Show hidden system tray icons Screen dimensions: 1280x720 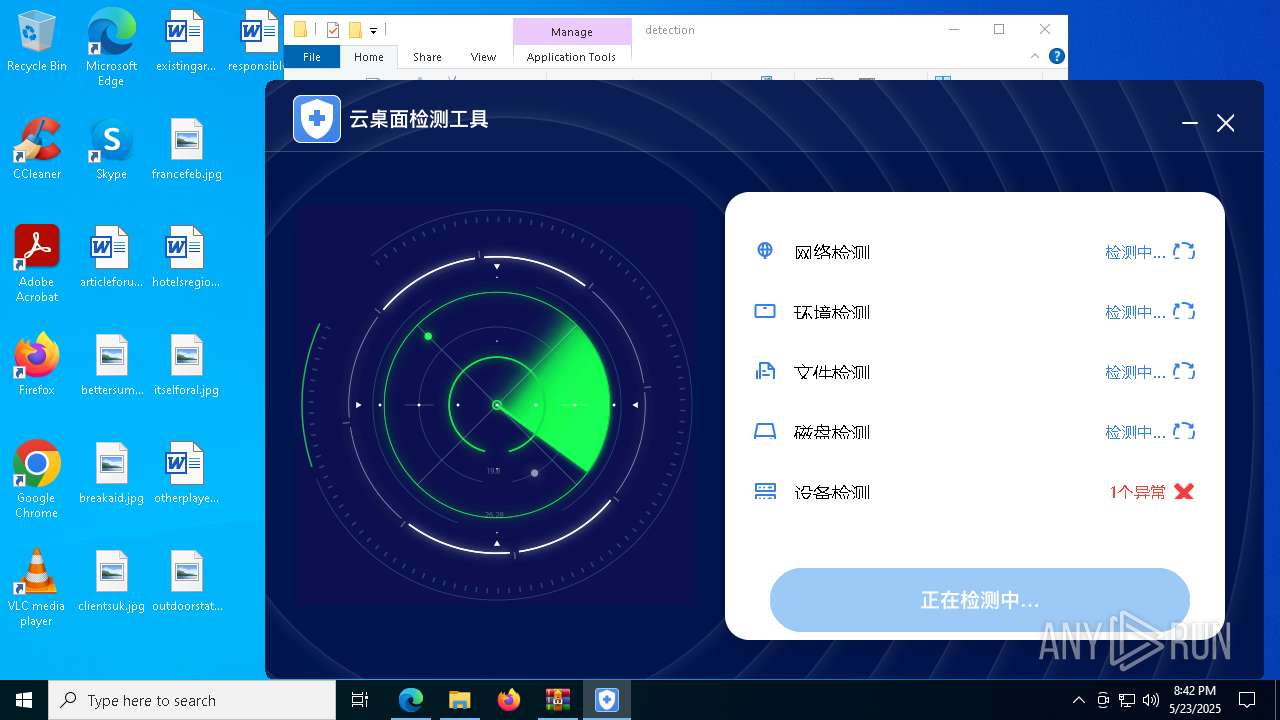[x=1079, y=700]
